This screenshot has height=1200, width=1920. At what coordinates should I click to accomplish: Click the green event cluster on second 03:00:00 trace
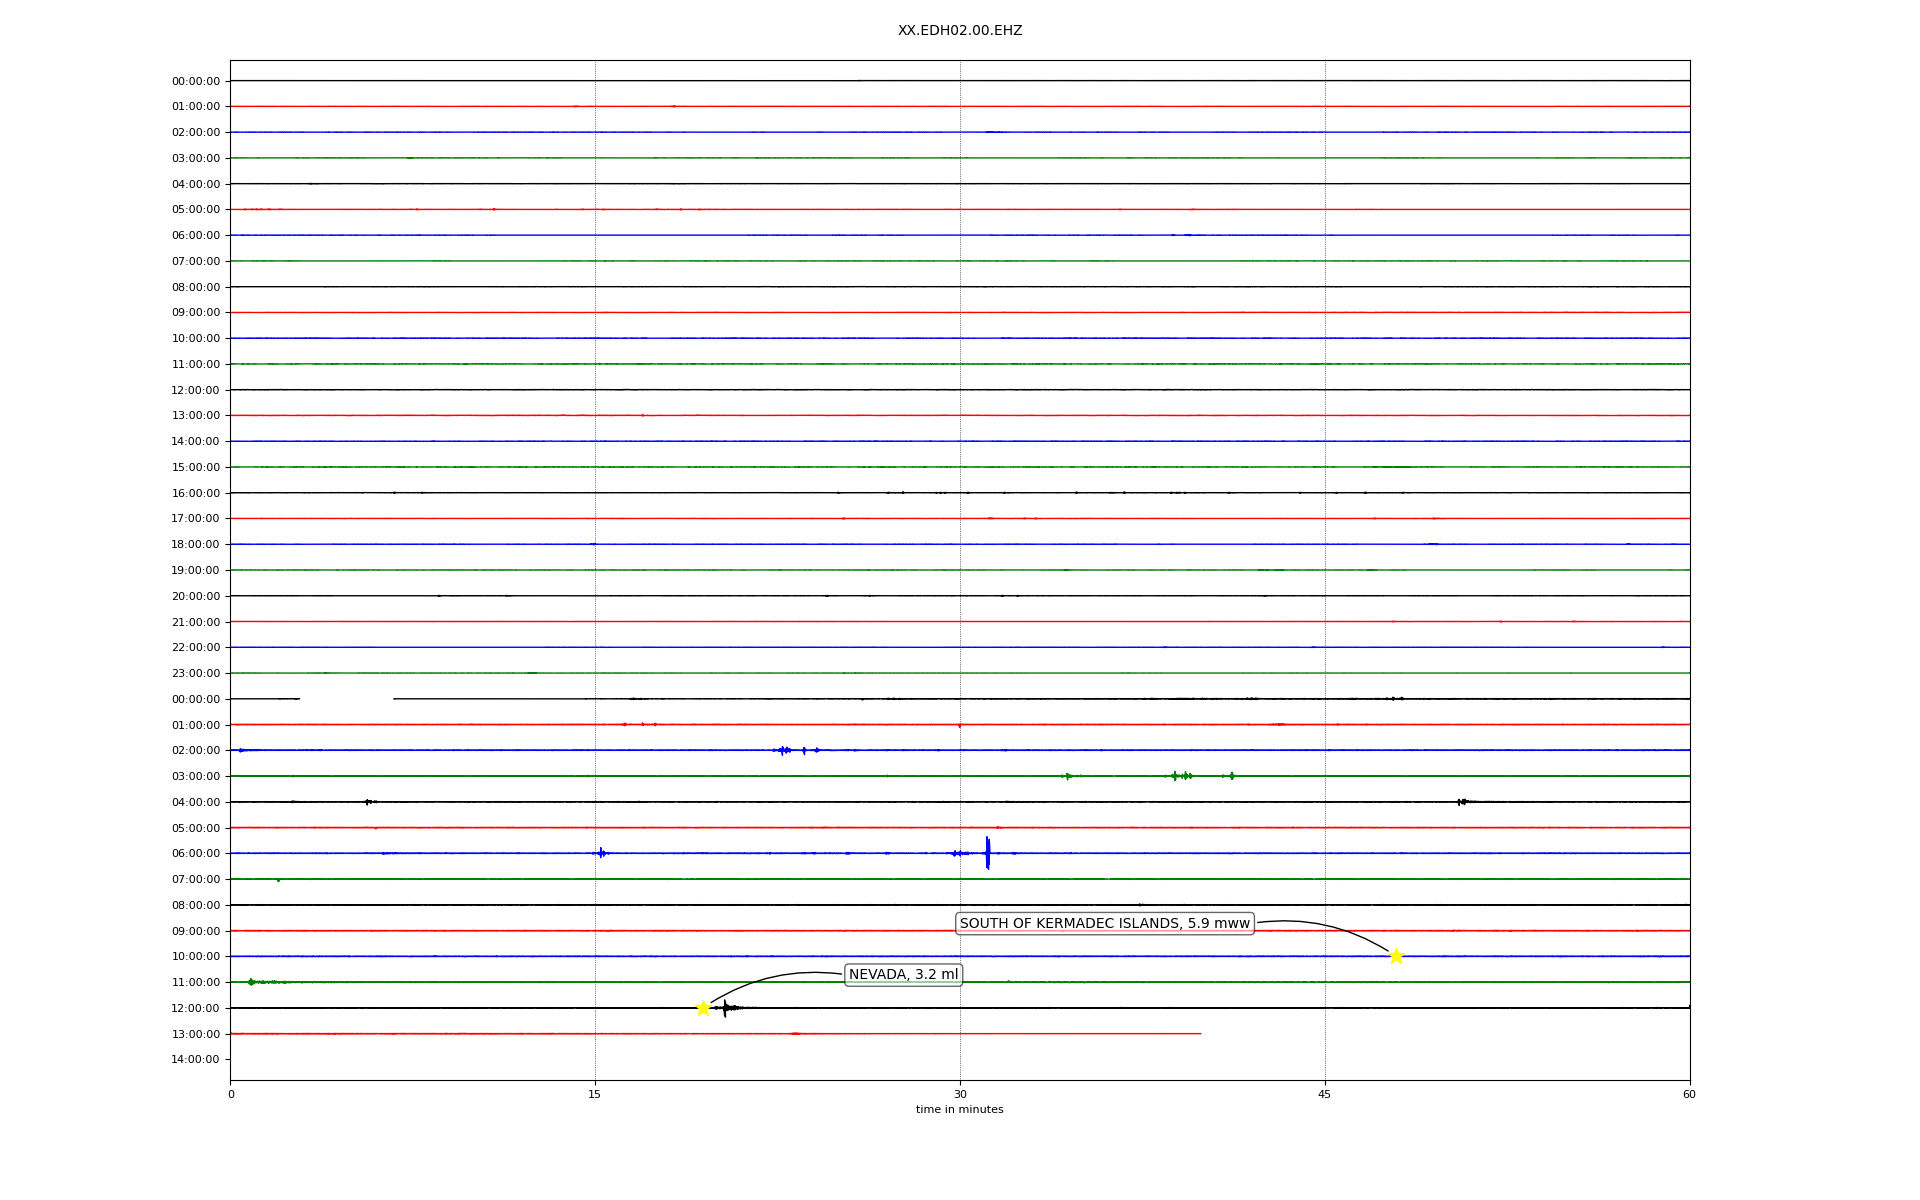1182,776
